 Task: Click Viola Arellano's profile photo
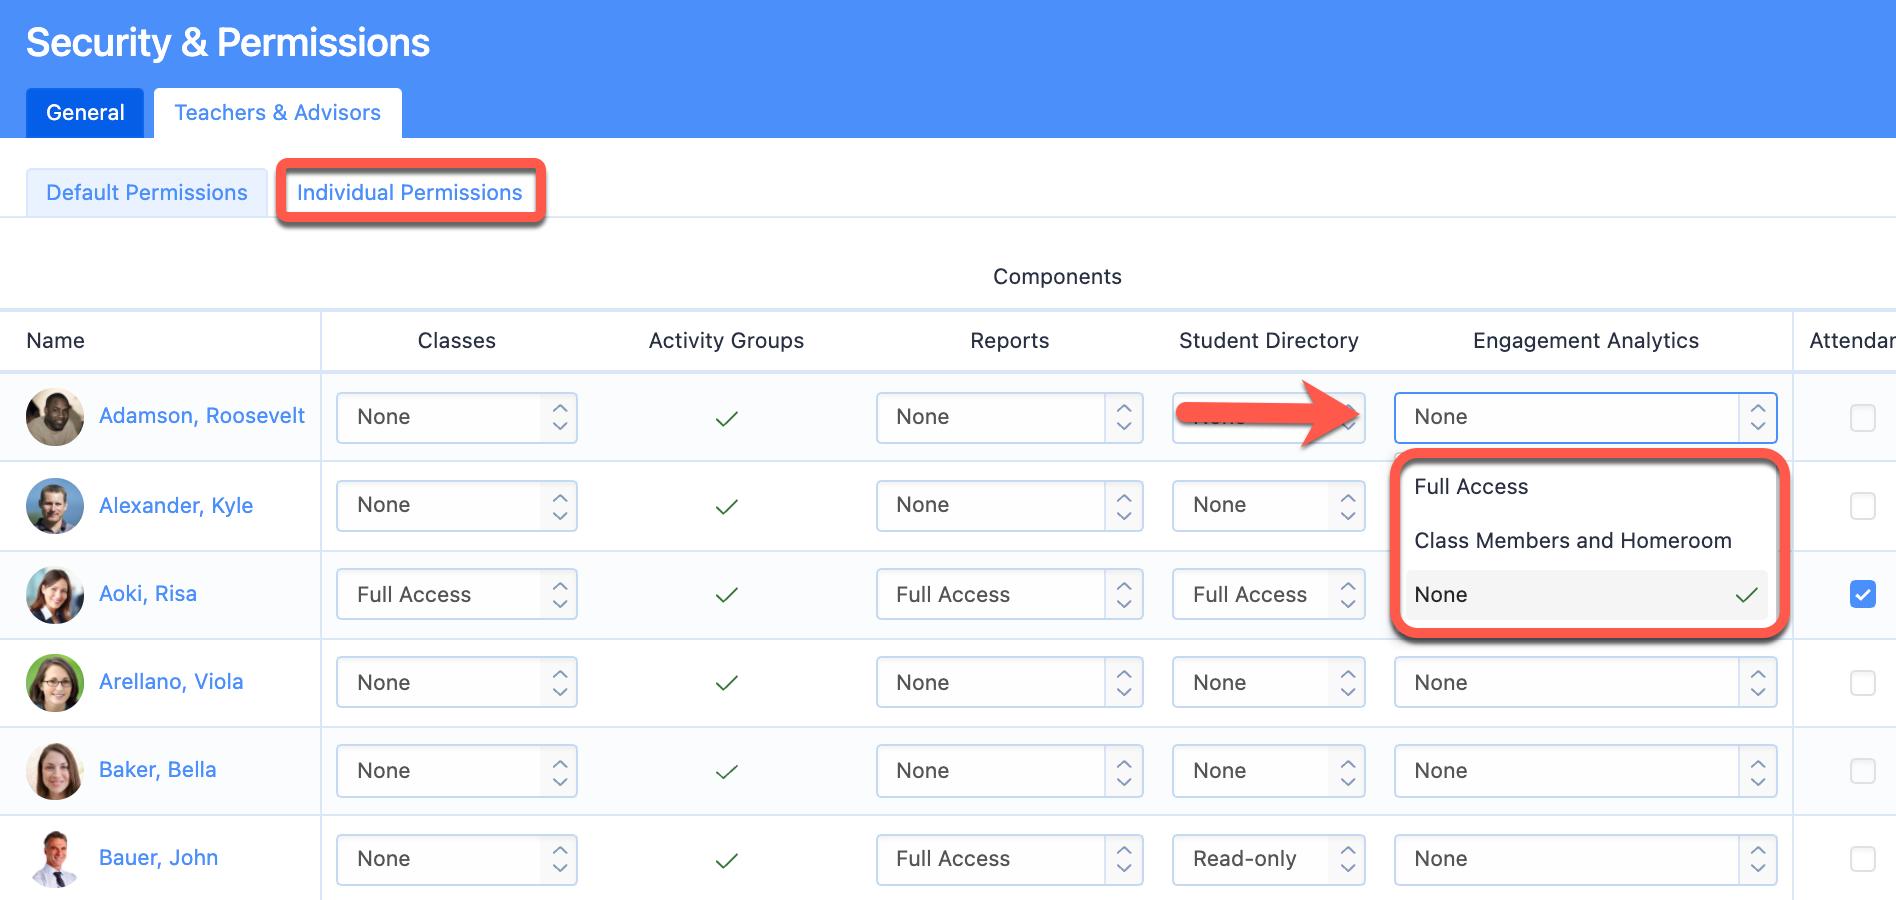[x=55, y=683]
